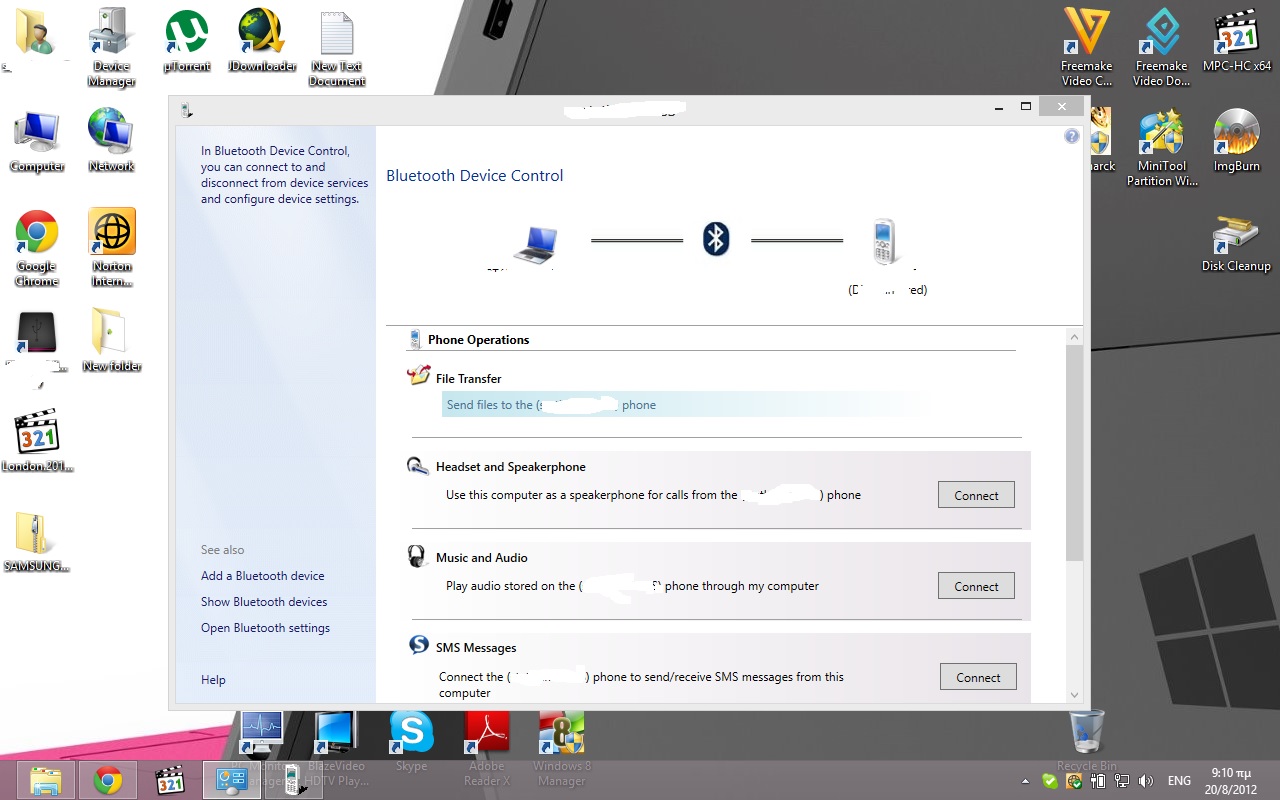
Task: Click the Phone Operations heading text
Action: coord(478,340)
